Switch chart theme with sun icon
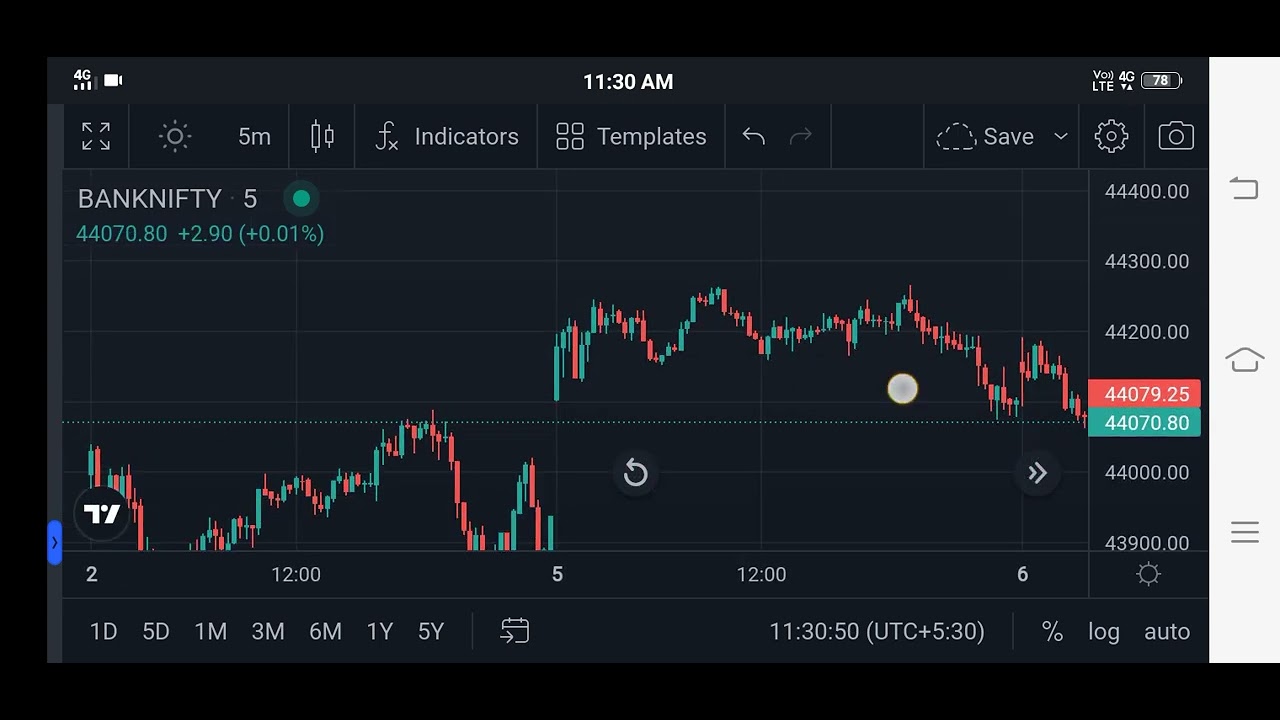 pyautogui.click(x=175, y=137)
